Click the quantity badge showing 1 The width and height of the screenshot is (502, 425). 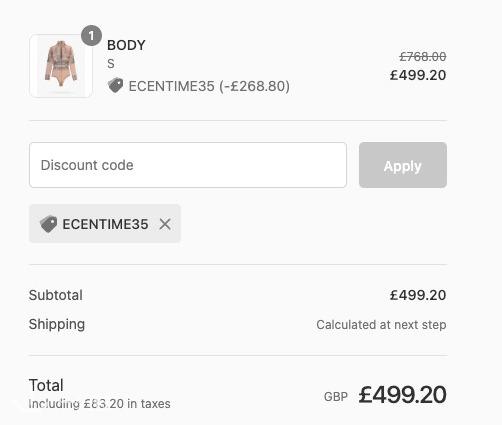point(91,35)
